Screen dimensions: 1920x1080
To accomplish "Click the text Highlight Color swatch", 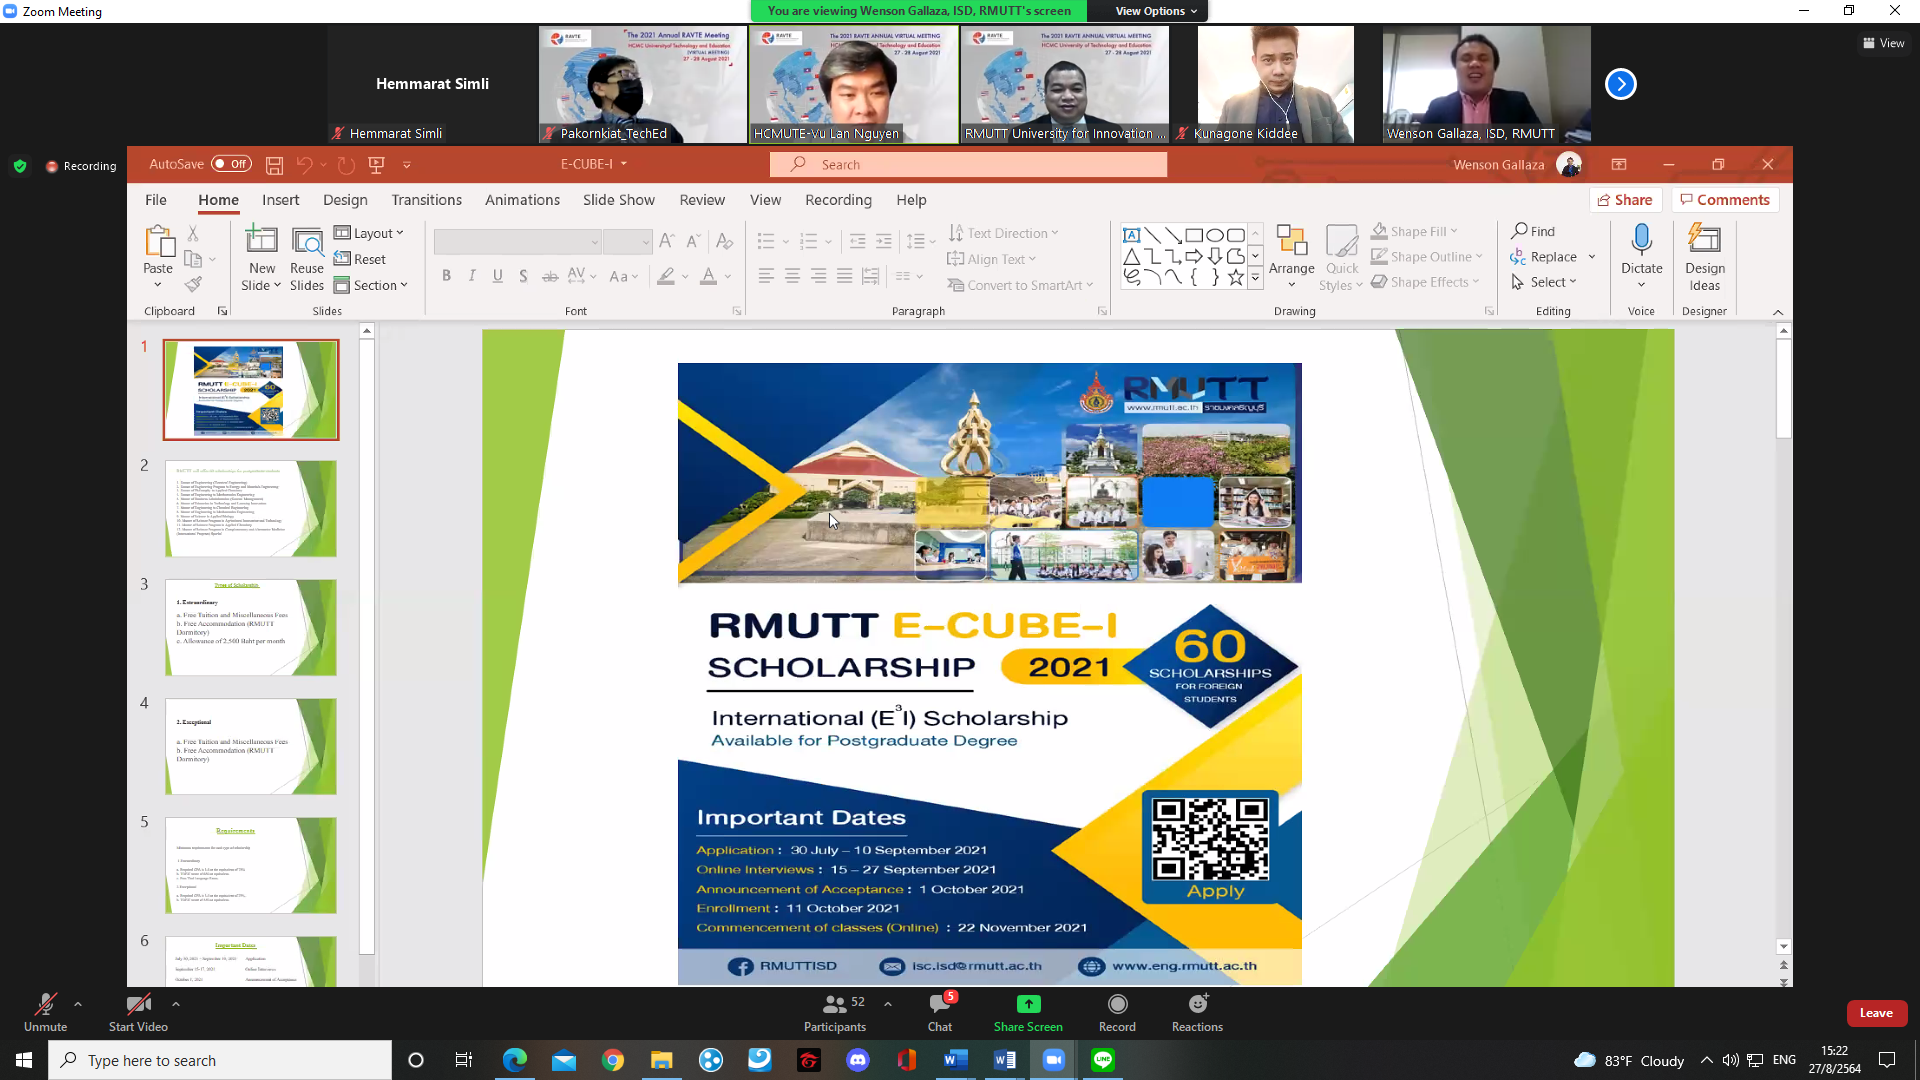I will [x=666, y=276].
